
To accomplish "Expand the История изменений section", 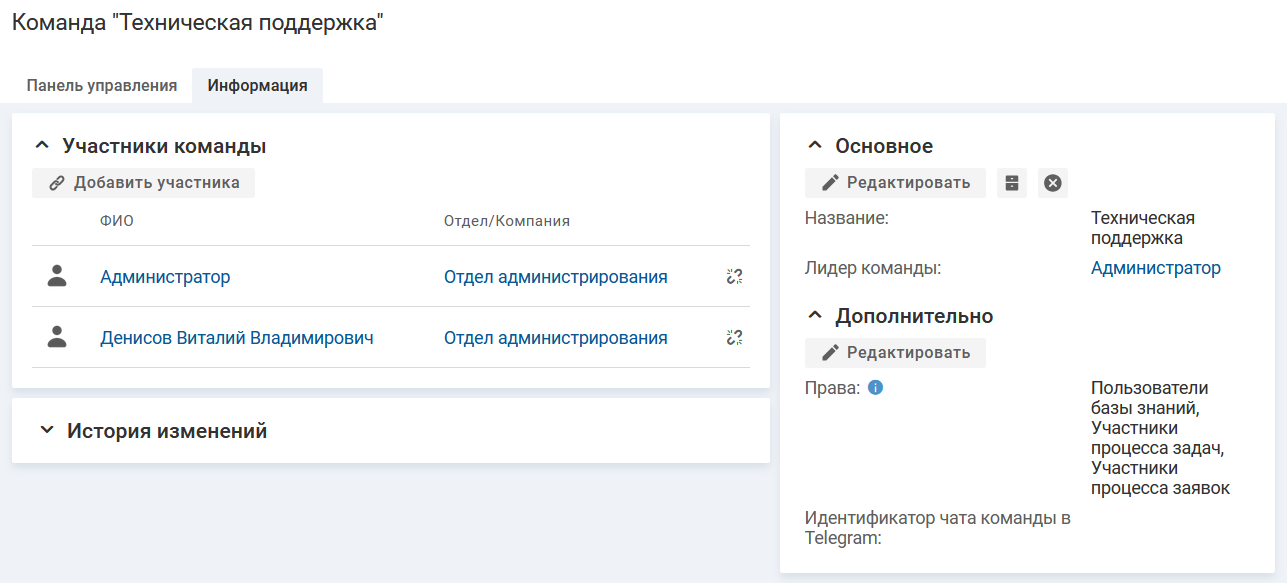I will (x=46, y=431).
